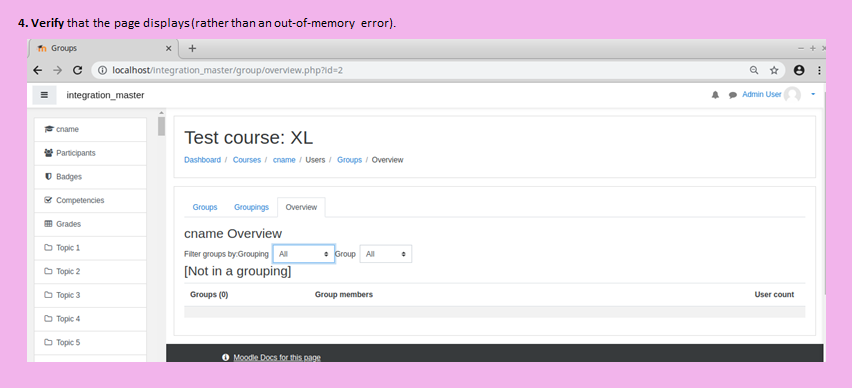The height and width of the screenshot is (388, 852).
Task: Go to Topic 1 in sidebar
Action: coord(90,248)
